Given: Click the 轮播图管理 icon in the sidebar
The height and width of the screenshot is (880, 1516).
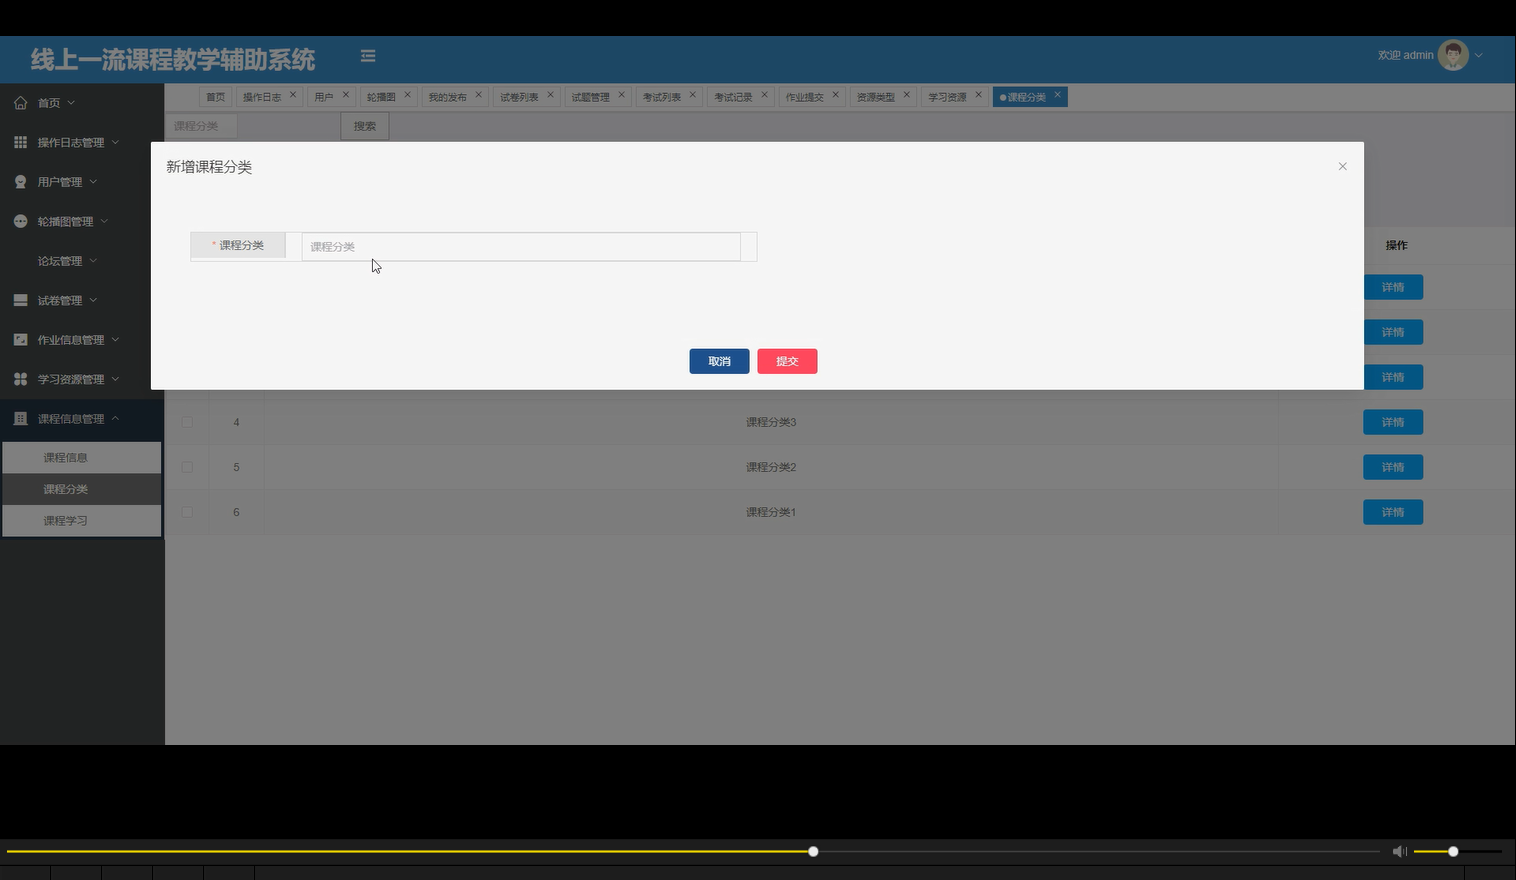Looking at the screenshot, I should [x=20, y=221].
